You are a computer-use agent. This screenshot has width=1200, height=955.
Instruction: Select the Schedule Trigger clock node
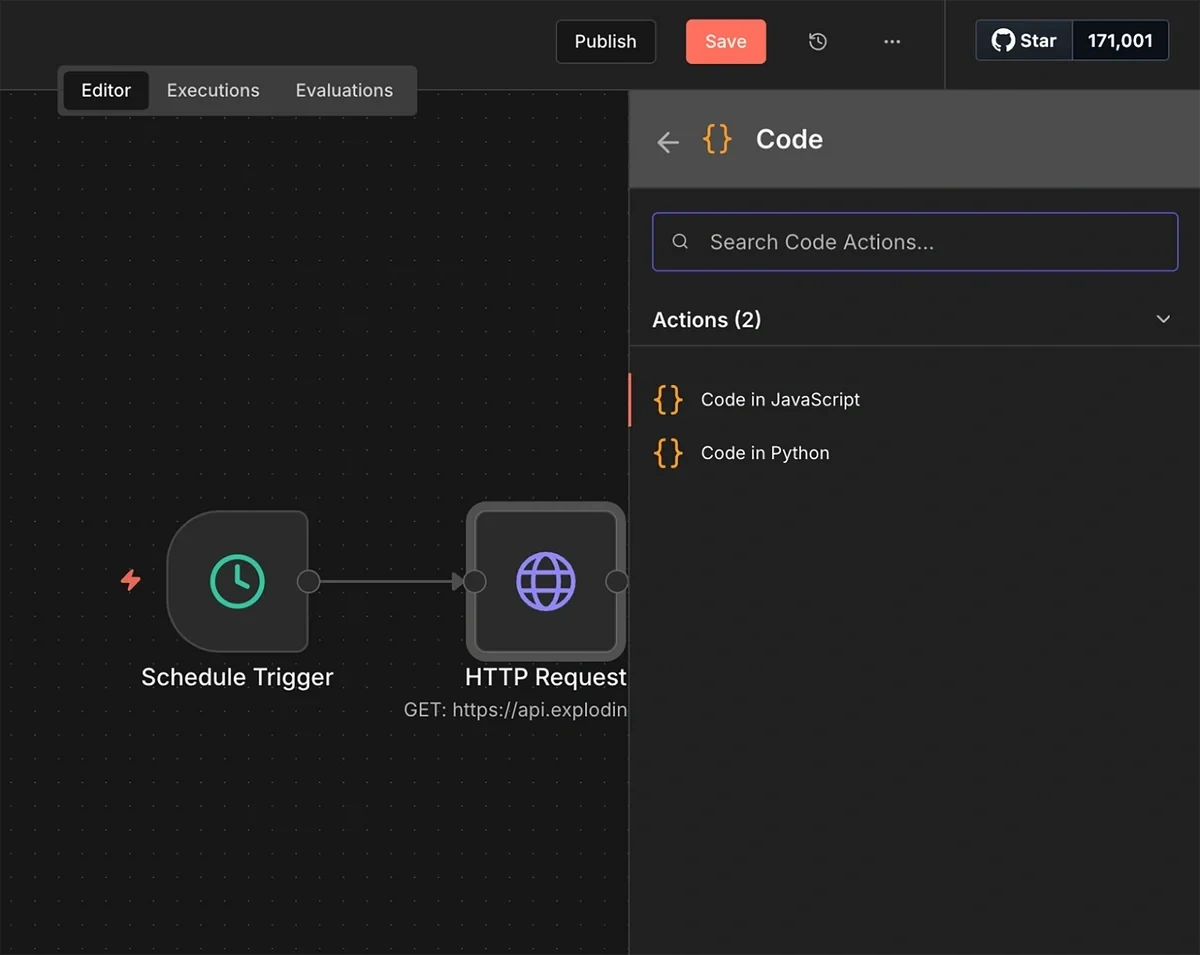pyautogui.click(x=238, y=581)
